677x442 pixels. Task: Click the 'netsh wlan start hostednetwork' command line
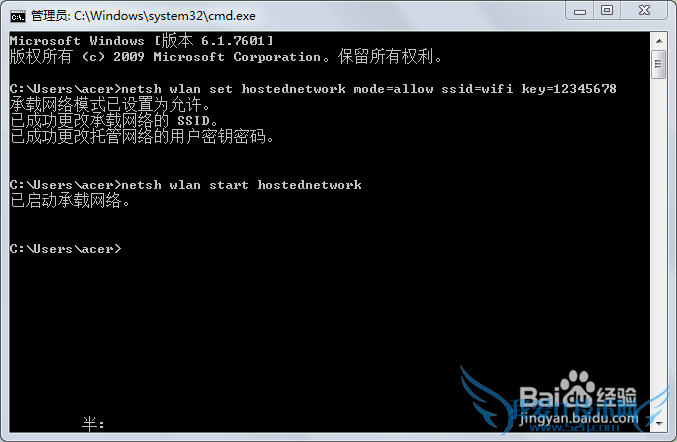point(186,185)
